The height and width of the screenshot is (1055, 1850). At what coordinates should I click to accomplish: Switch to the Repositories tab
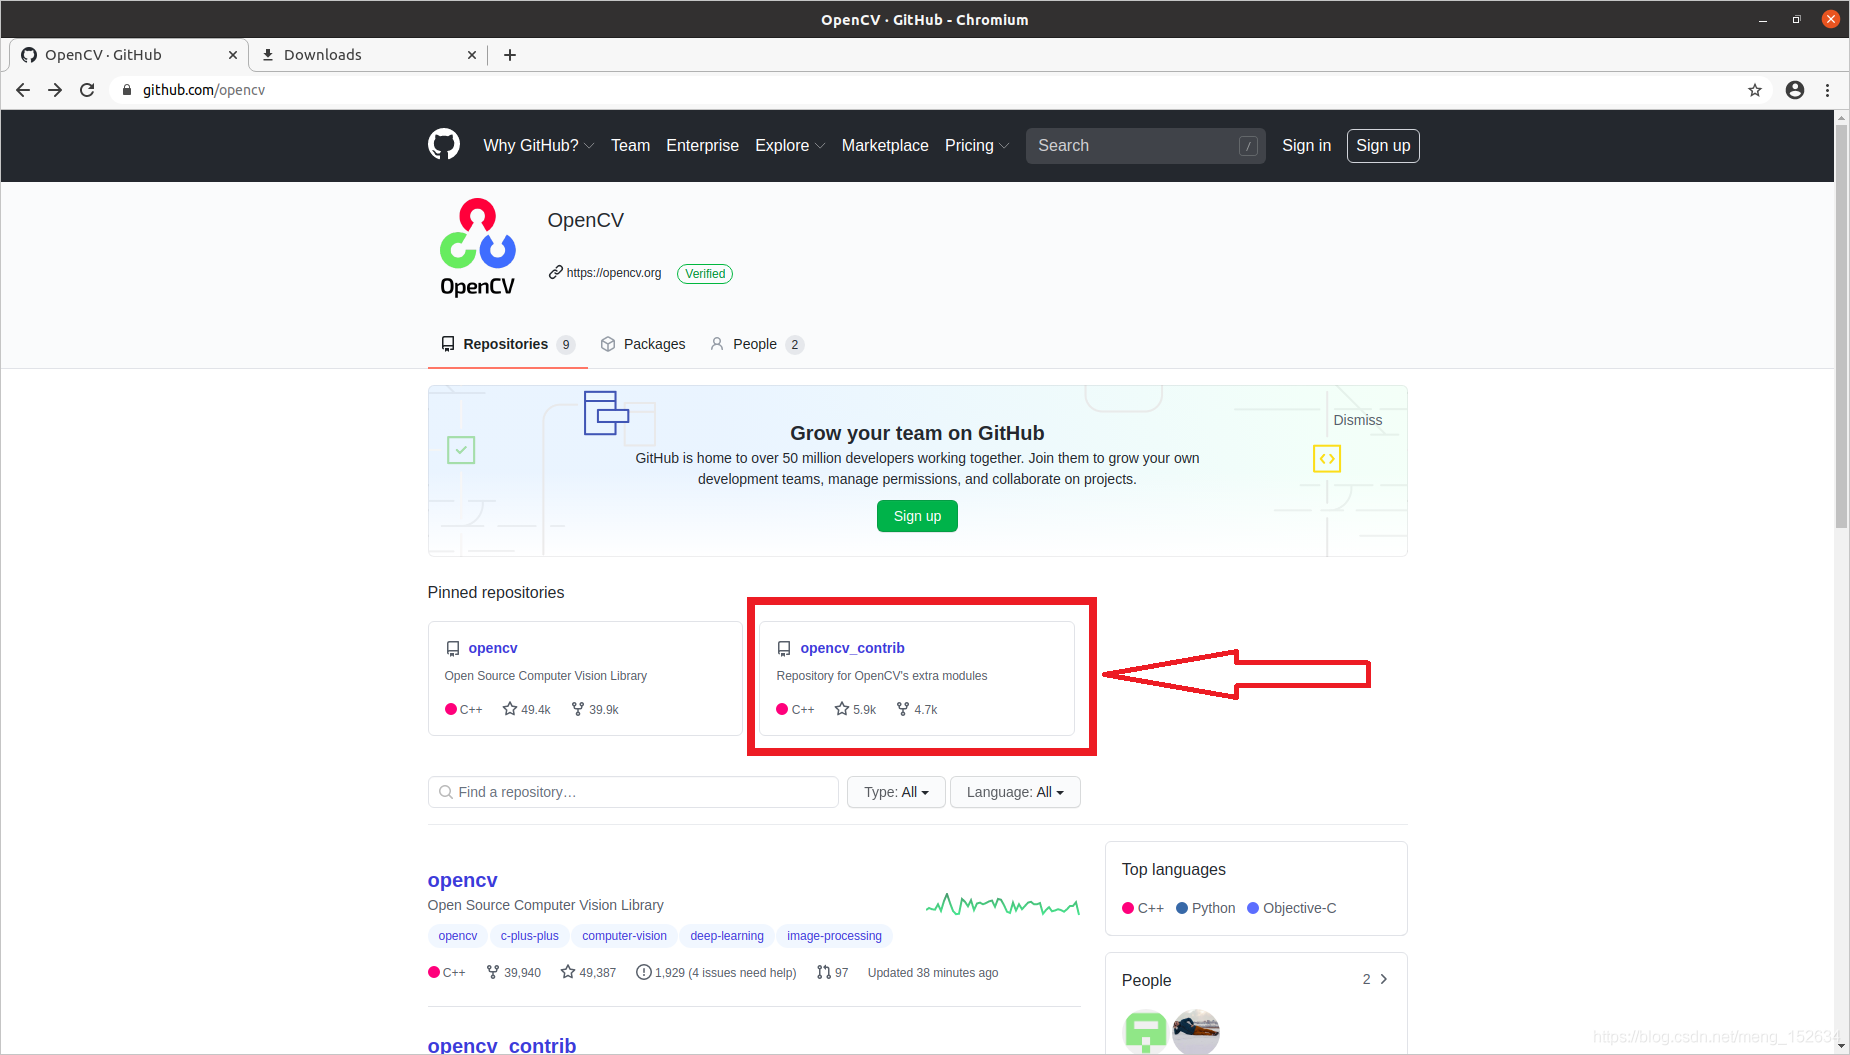tap(507, 344)
